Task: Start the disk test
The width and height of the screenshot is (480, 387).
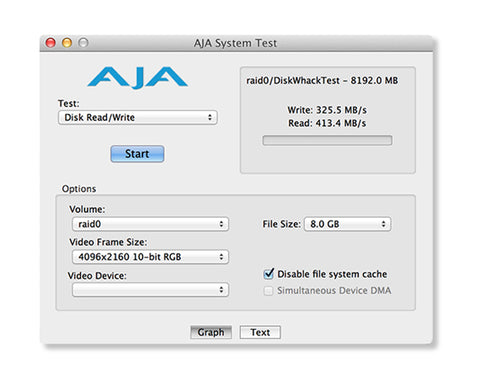Action: tap(137, 154)
